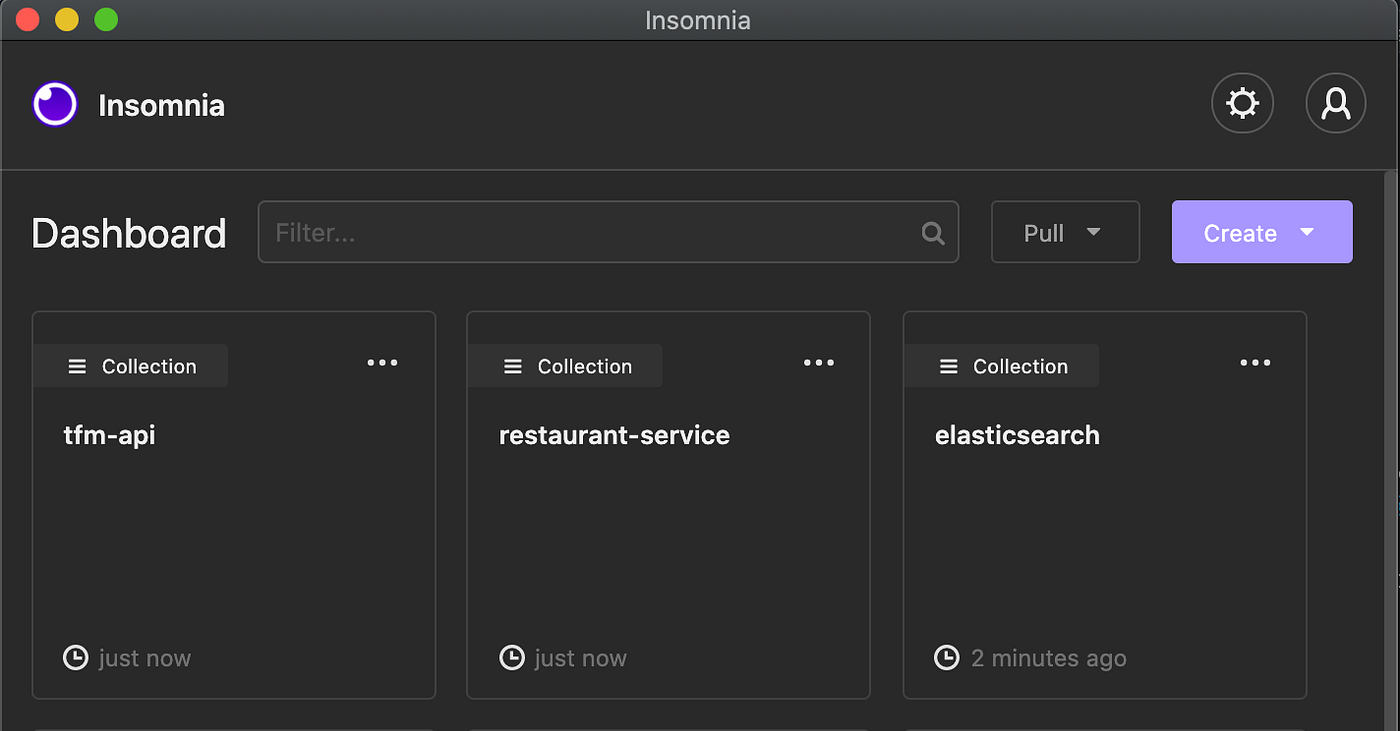Open the three-dots menu on the elasticsearch card
1400x731 pixels.
tap(1255, 363)
